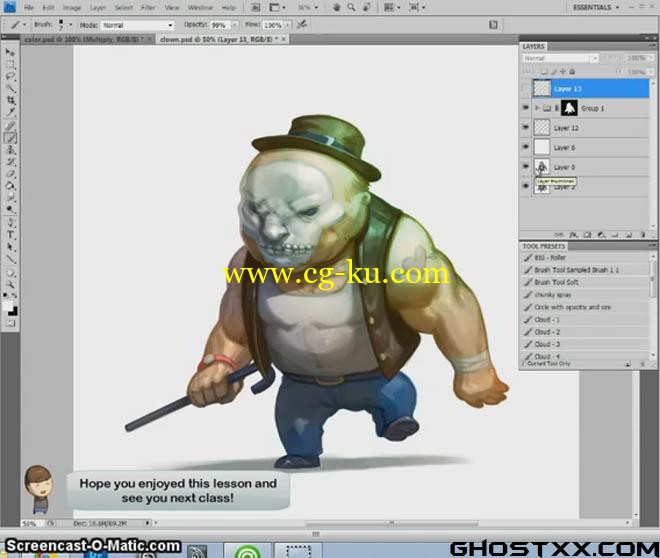The image size is (660, 558).
Task: Open the Filter menu
Action: (x=148, y=8)
